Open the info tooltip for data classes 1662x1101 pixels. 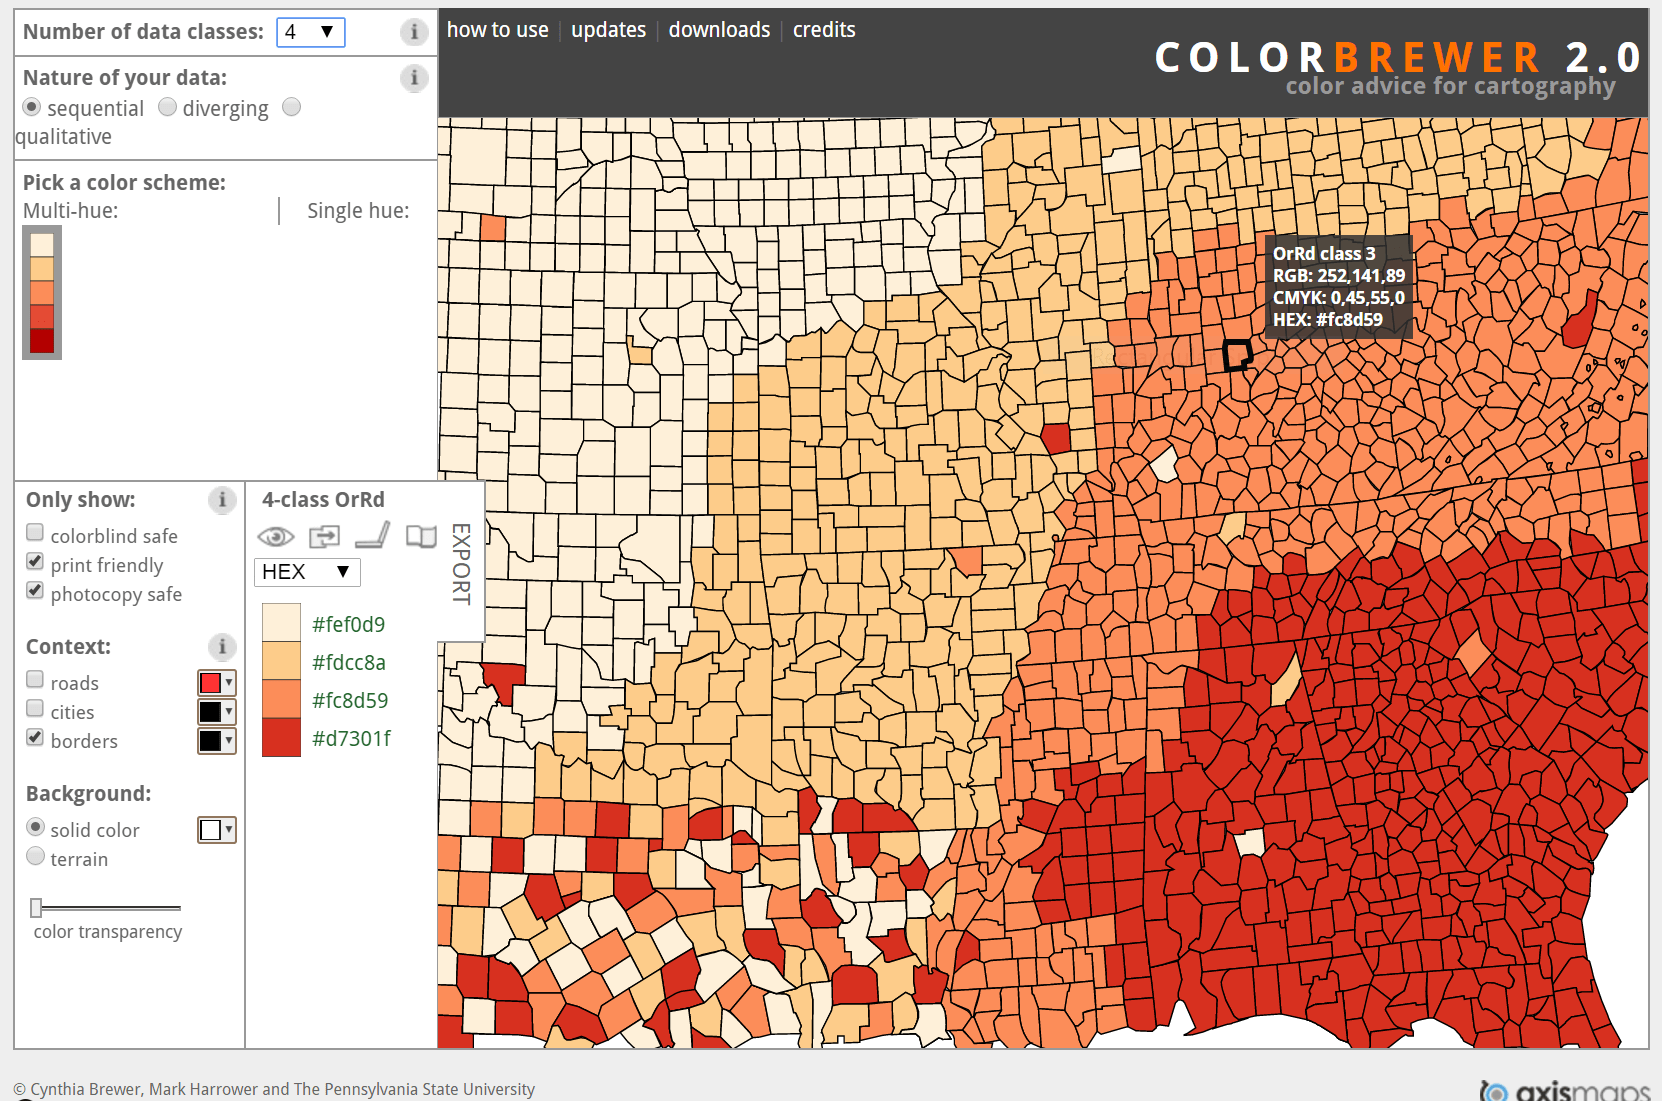click(414, 32)
